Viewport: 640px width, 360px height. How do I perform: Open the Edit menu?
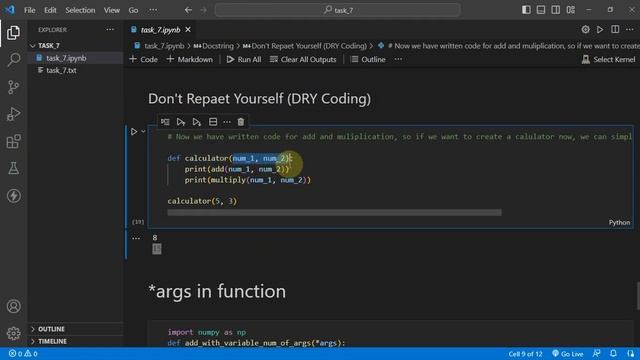(50, 10)
